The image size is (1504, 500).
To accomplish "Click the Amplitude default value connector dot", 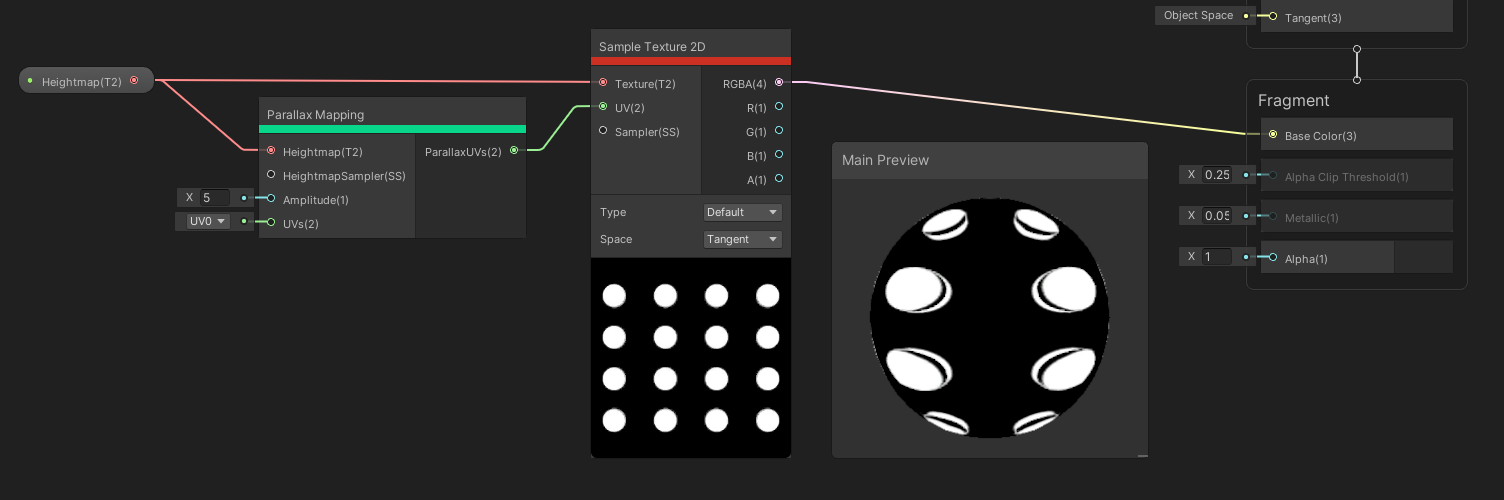I will (x=244, y=198).
